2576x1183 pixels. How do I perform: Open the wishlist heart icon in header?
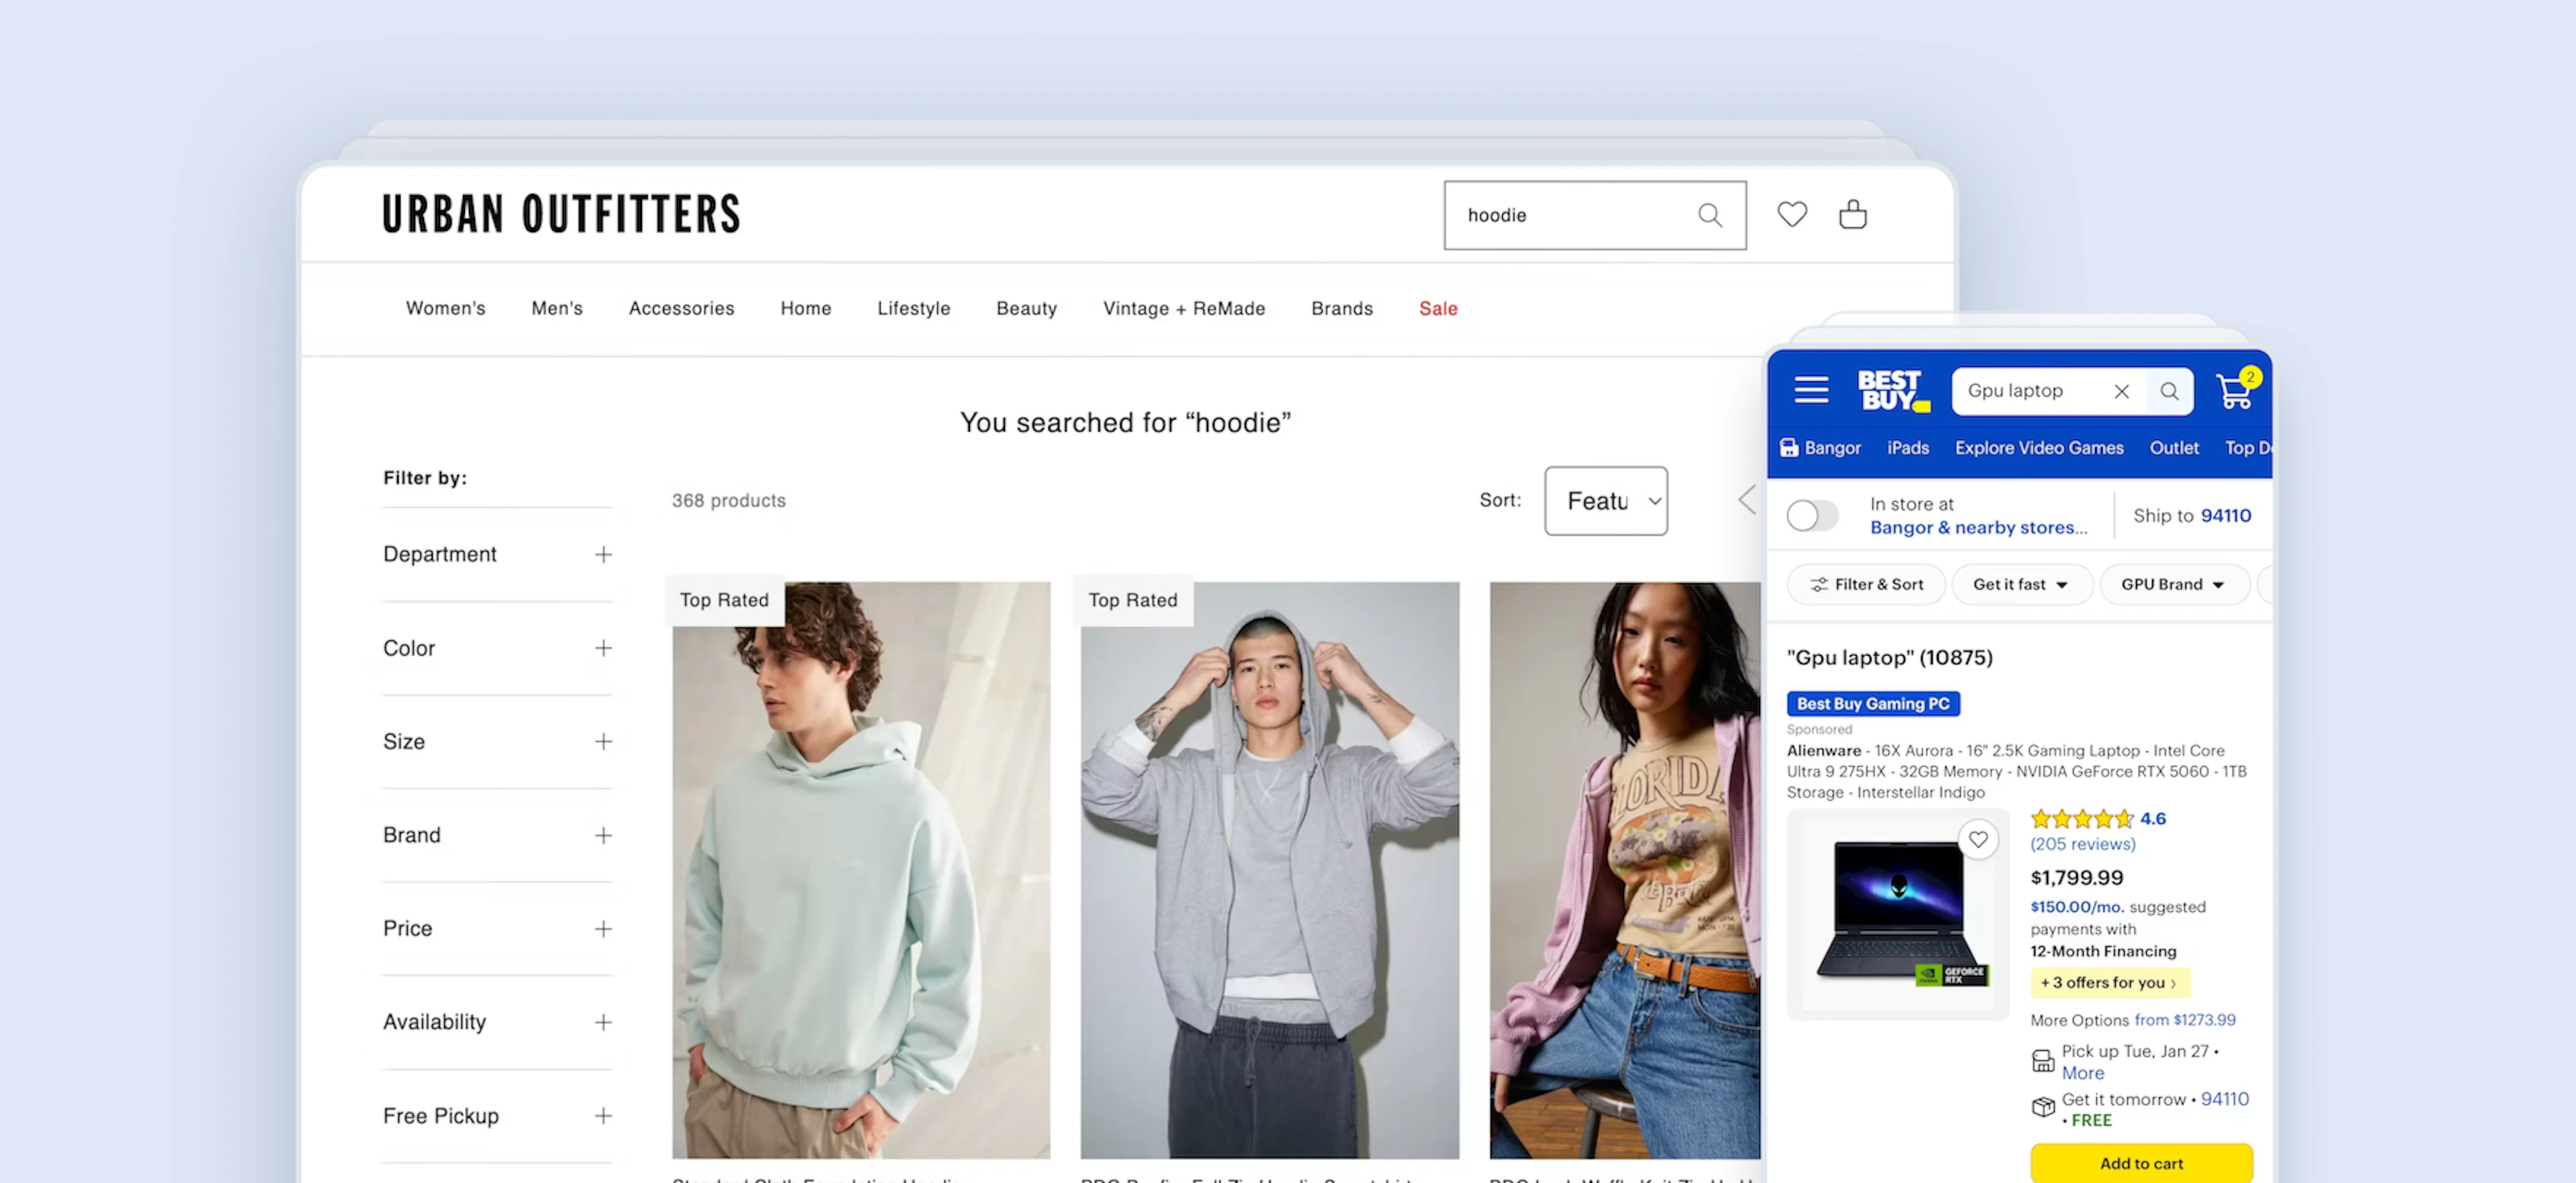(1791, 214)
